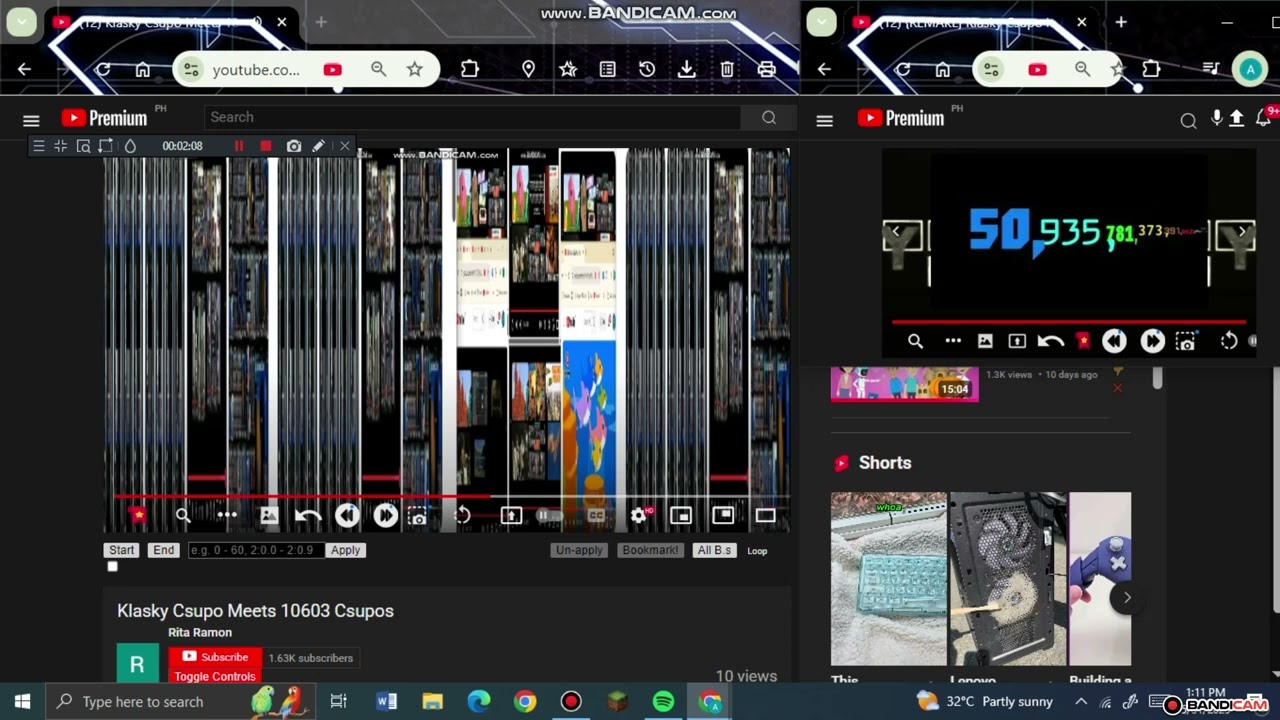
Task: Stop the Bandicam recording with red square
Action: pyautogui.click(x=265, y=146)
